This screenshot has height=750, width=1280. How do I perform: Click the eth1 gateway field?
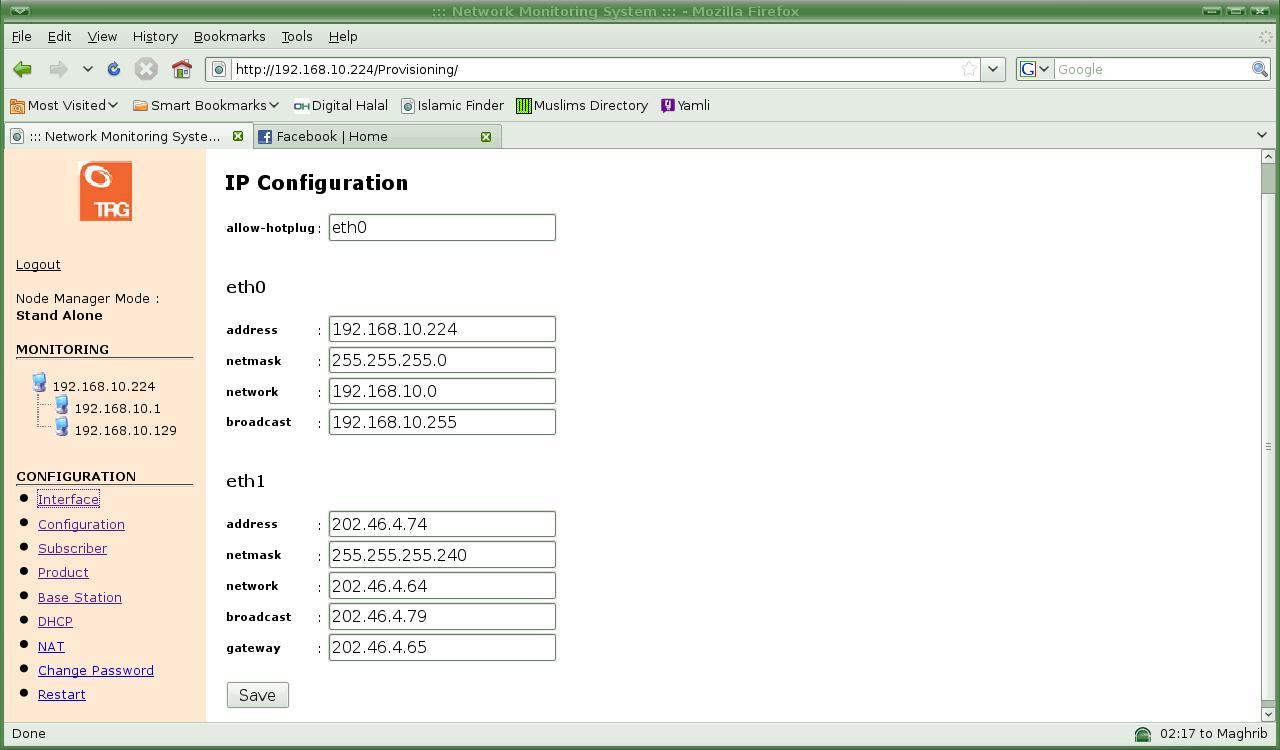442,647
